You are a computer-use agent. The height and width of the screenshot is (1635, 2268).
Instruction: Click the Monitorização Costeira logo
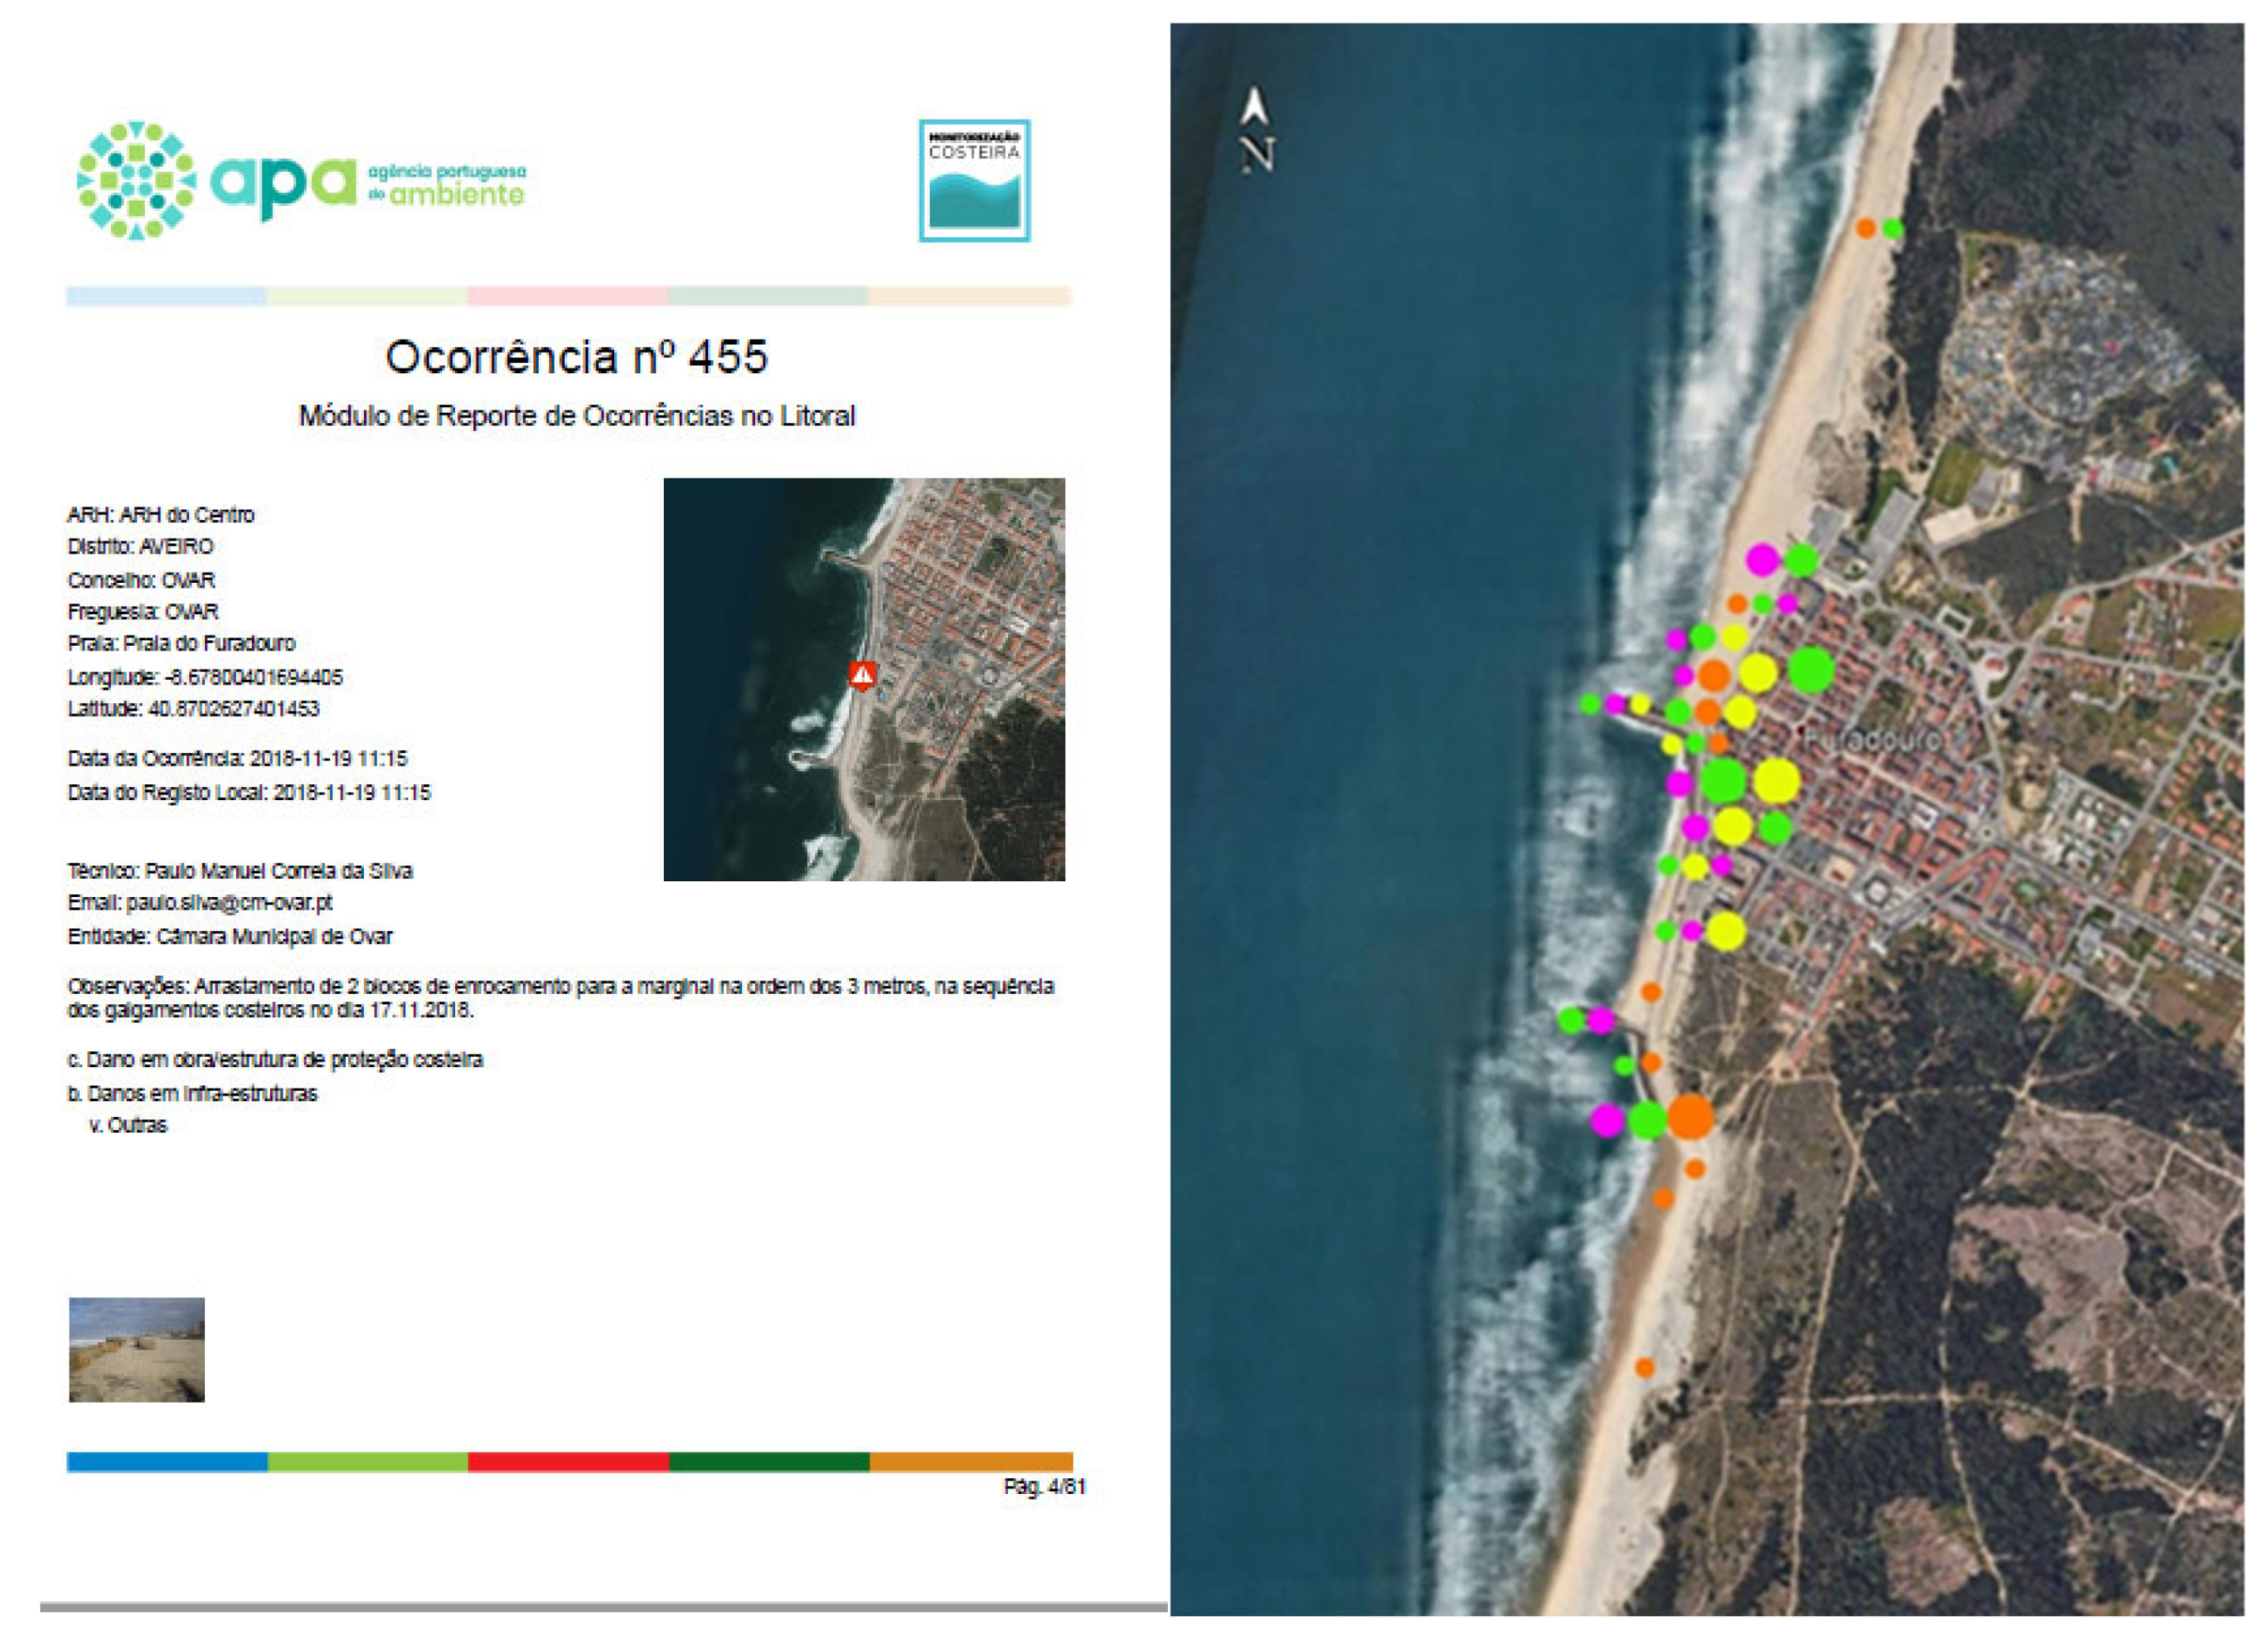pos(974,181)
